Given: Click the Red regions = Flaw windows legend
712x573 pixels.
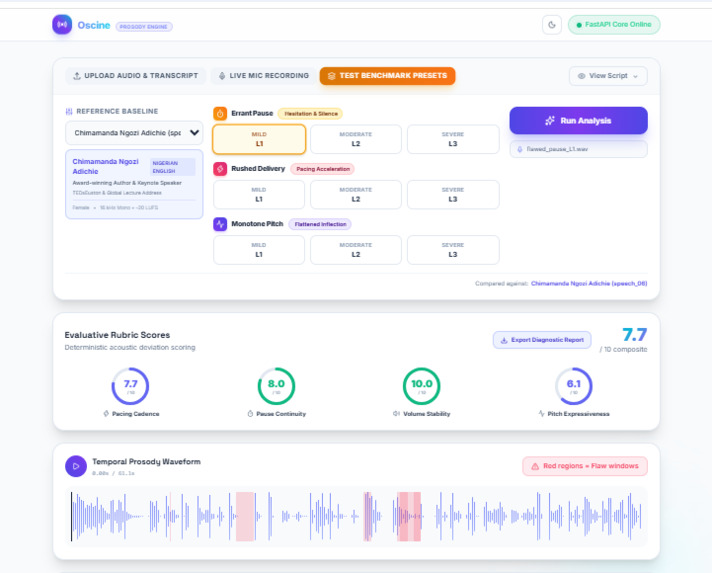Looking at the screenshot, I should pyautogui.click(x=585, y=466).
